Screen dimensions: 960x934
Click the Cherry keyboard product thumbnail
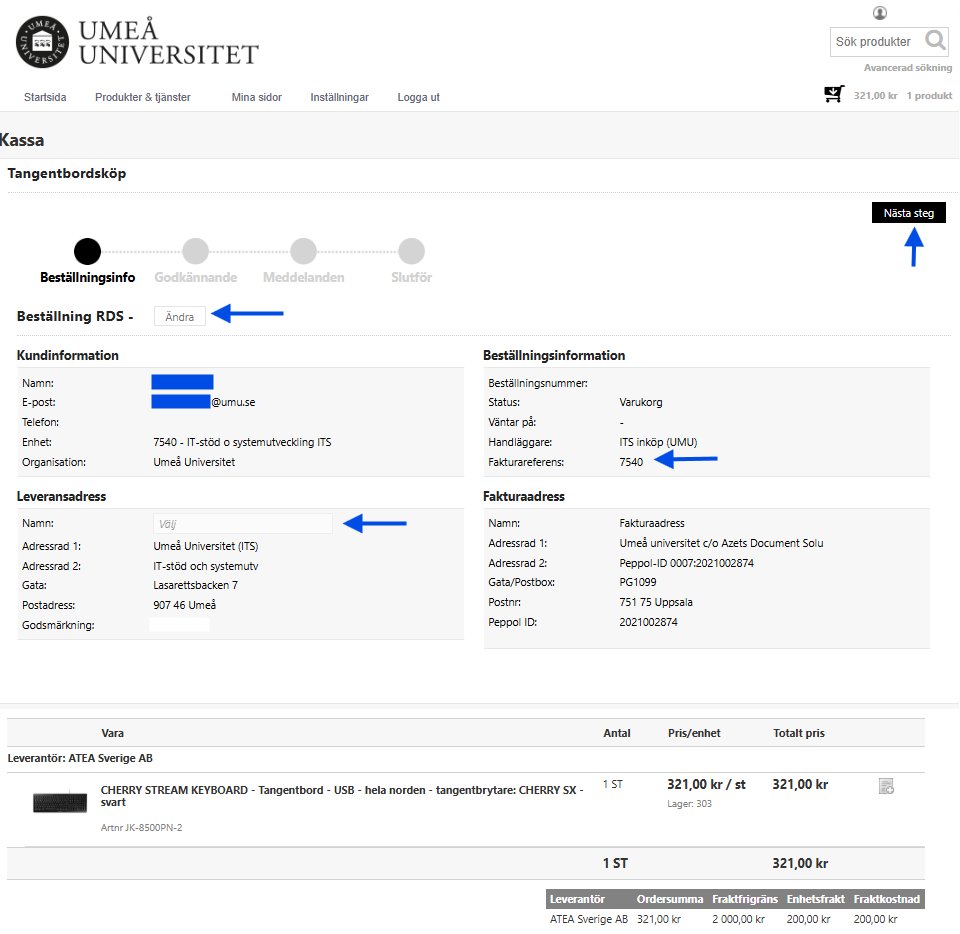point(60,802)
